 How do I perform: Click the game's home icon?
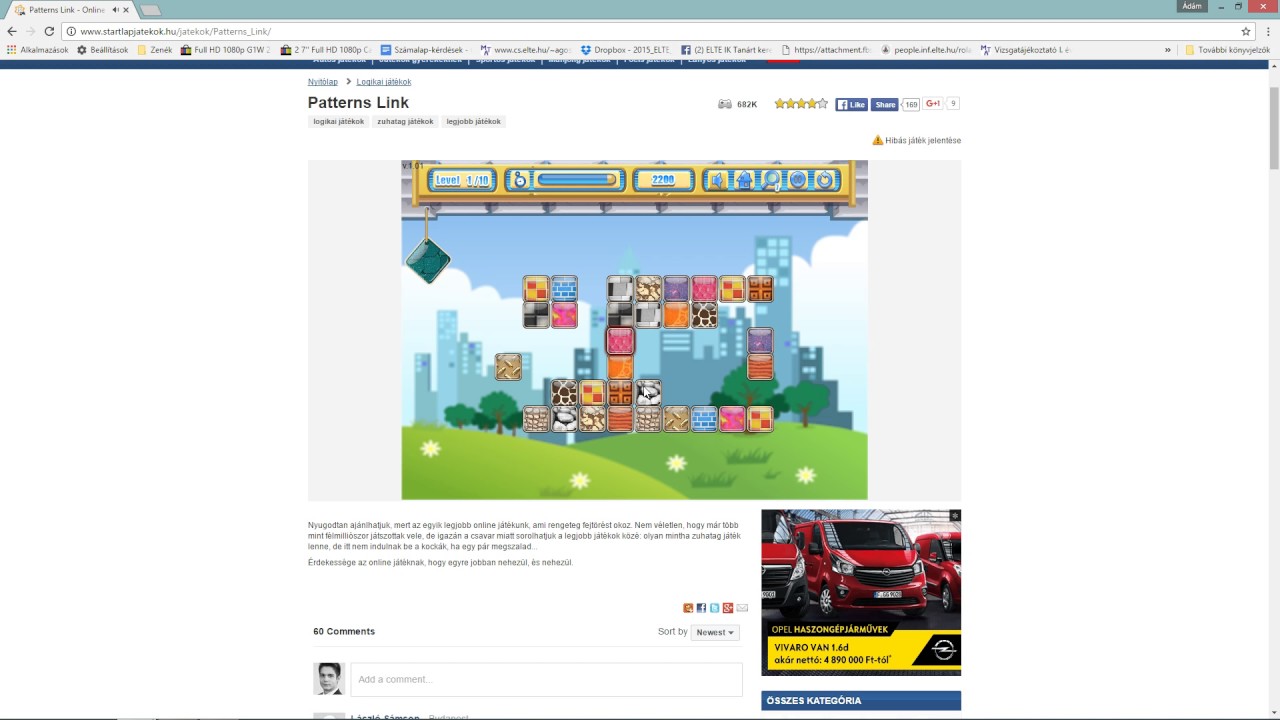[743, 180]
